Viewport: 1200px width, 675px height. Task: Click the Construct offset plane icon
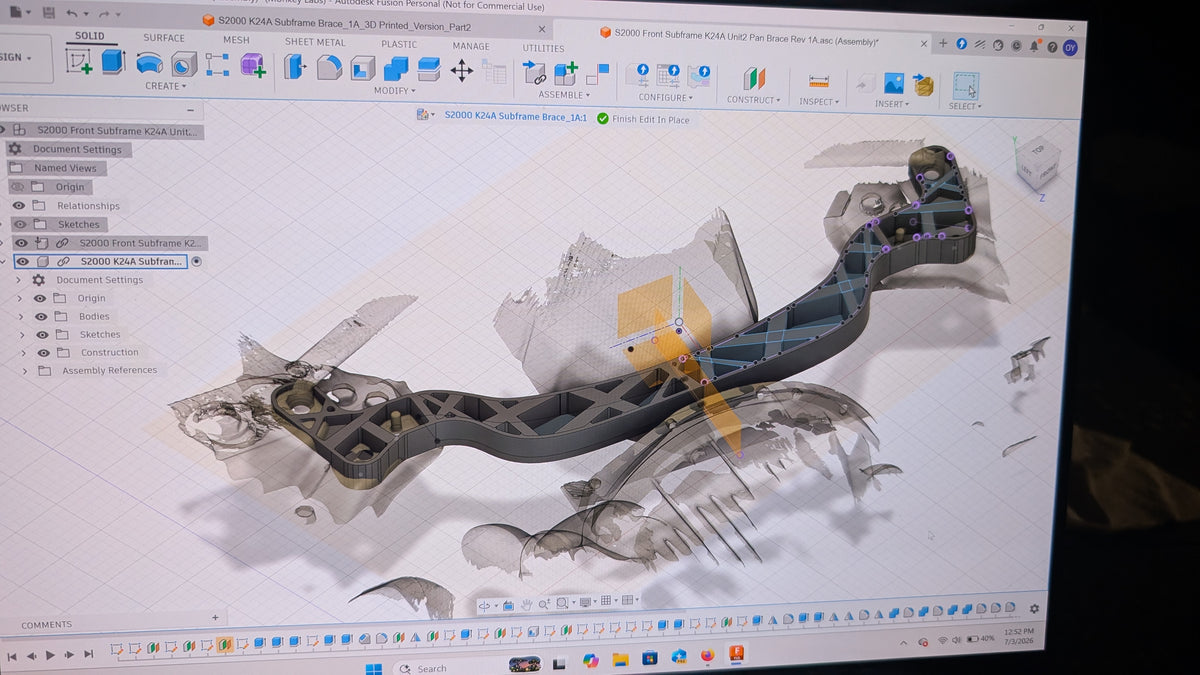coord(754,78)
